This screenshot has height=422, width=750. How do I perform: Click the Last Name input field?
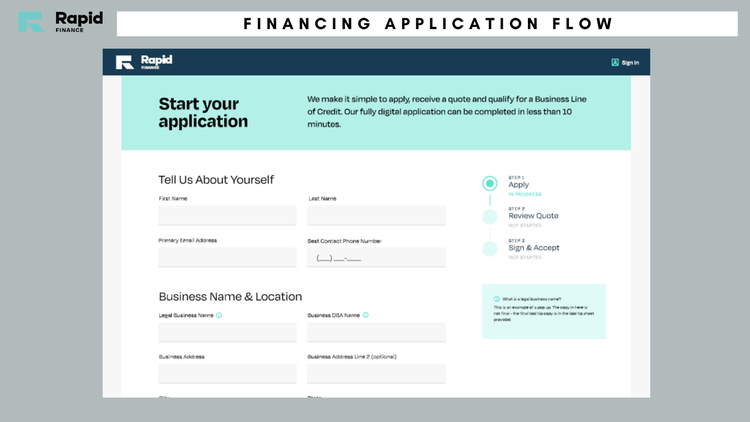click(376, 215)
